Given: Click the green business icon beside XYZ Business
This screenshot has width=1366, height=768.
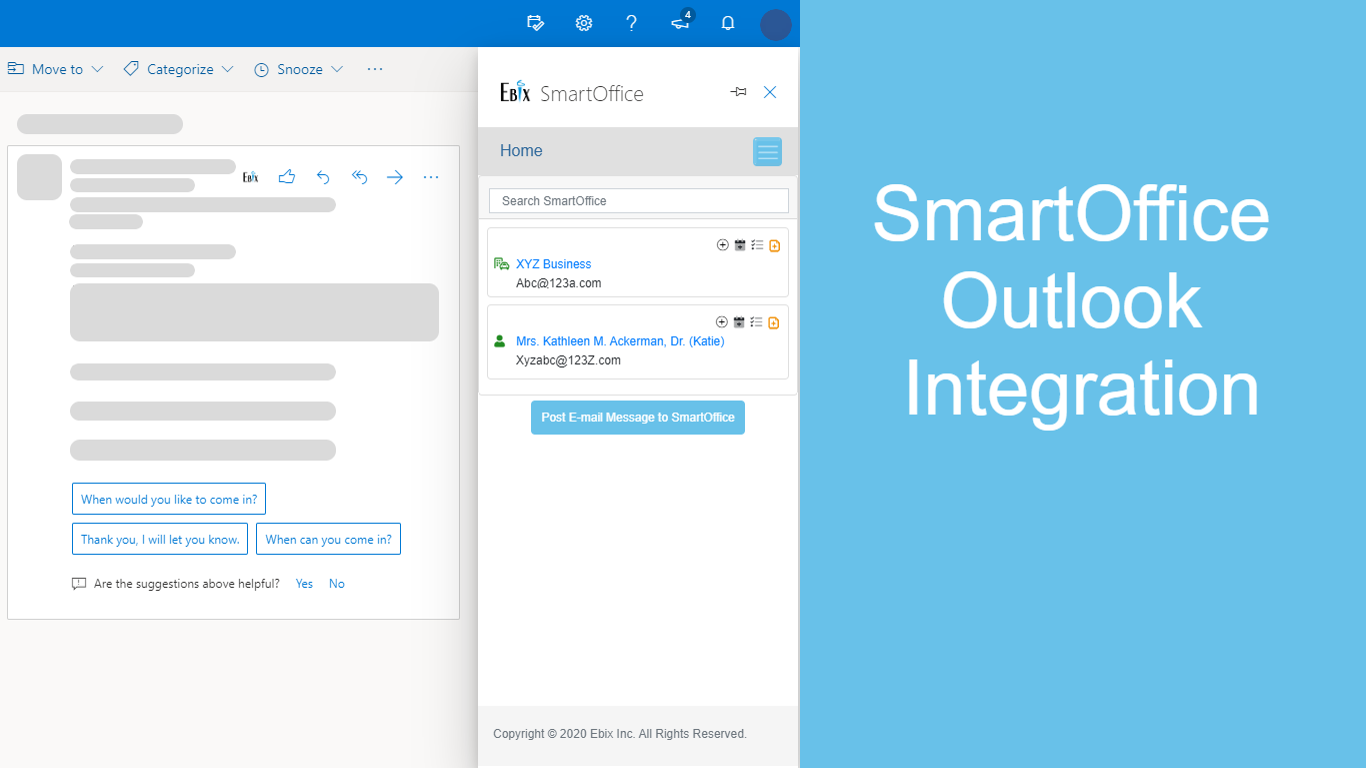Looking at the screenshot, I should (x=502, y=264).
